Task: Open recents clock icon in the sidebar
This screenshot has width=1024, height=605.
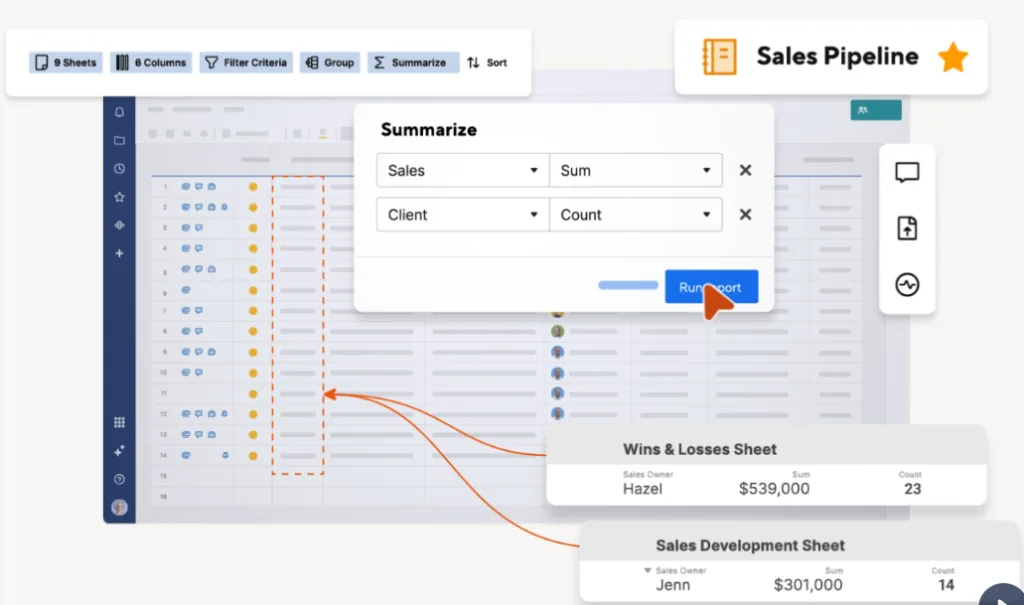Action: pos(120,169)
